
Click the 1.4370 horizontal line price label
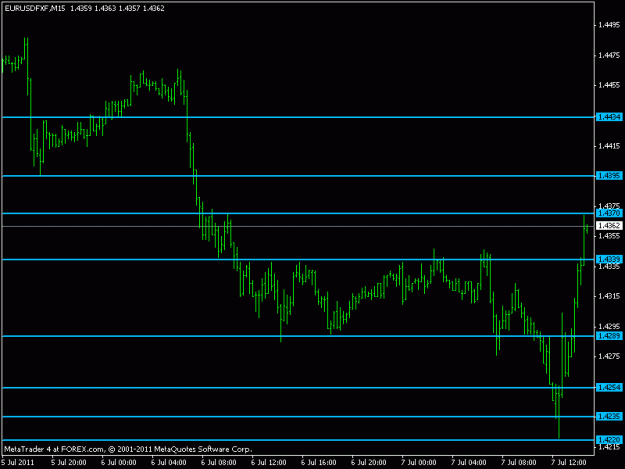click(609, 214)
